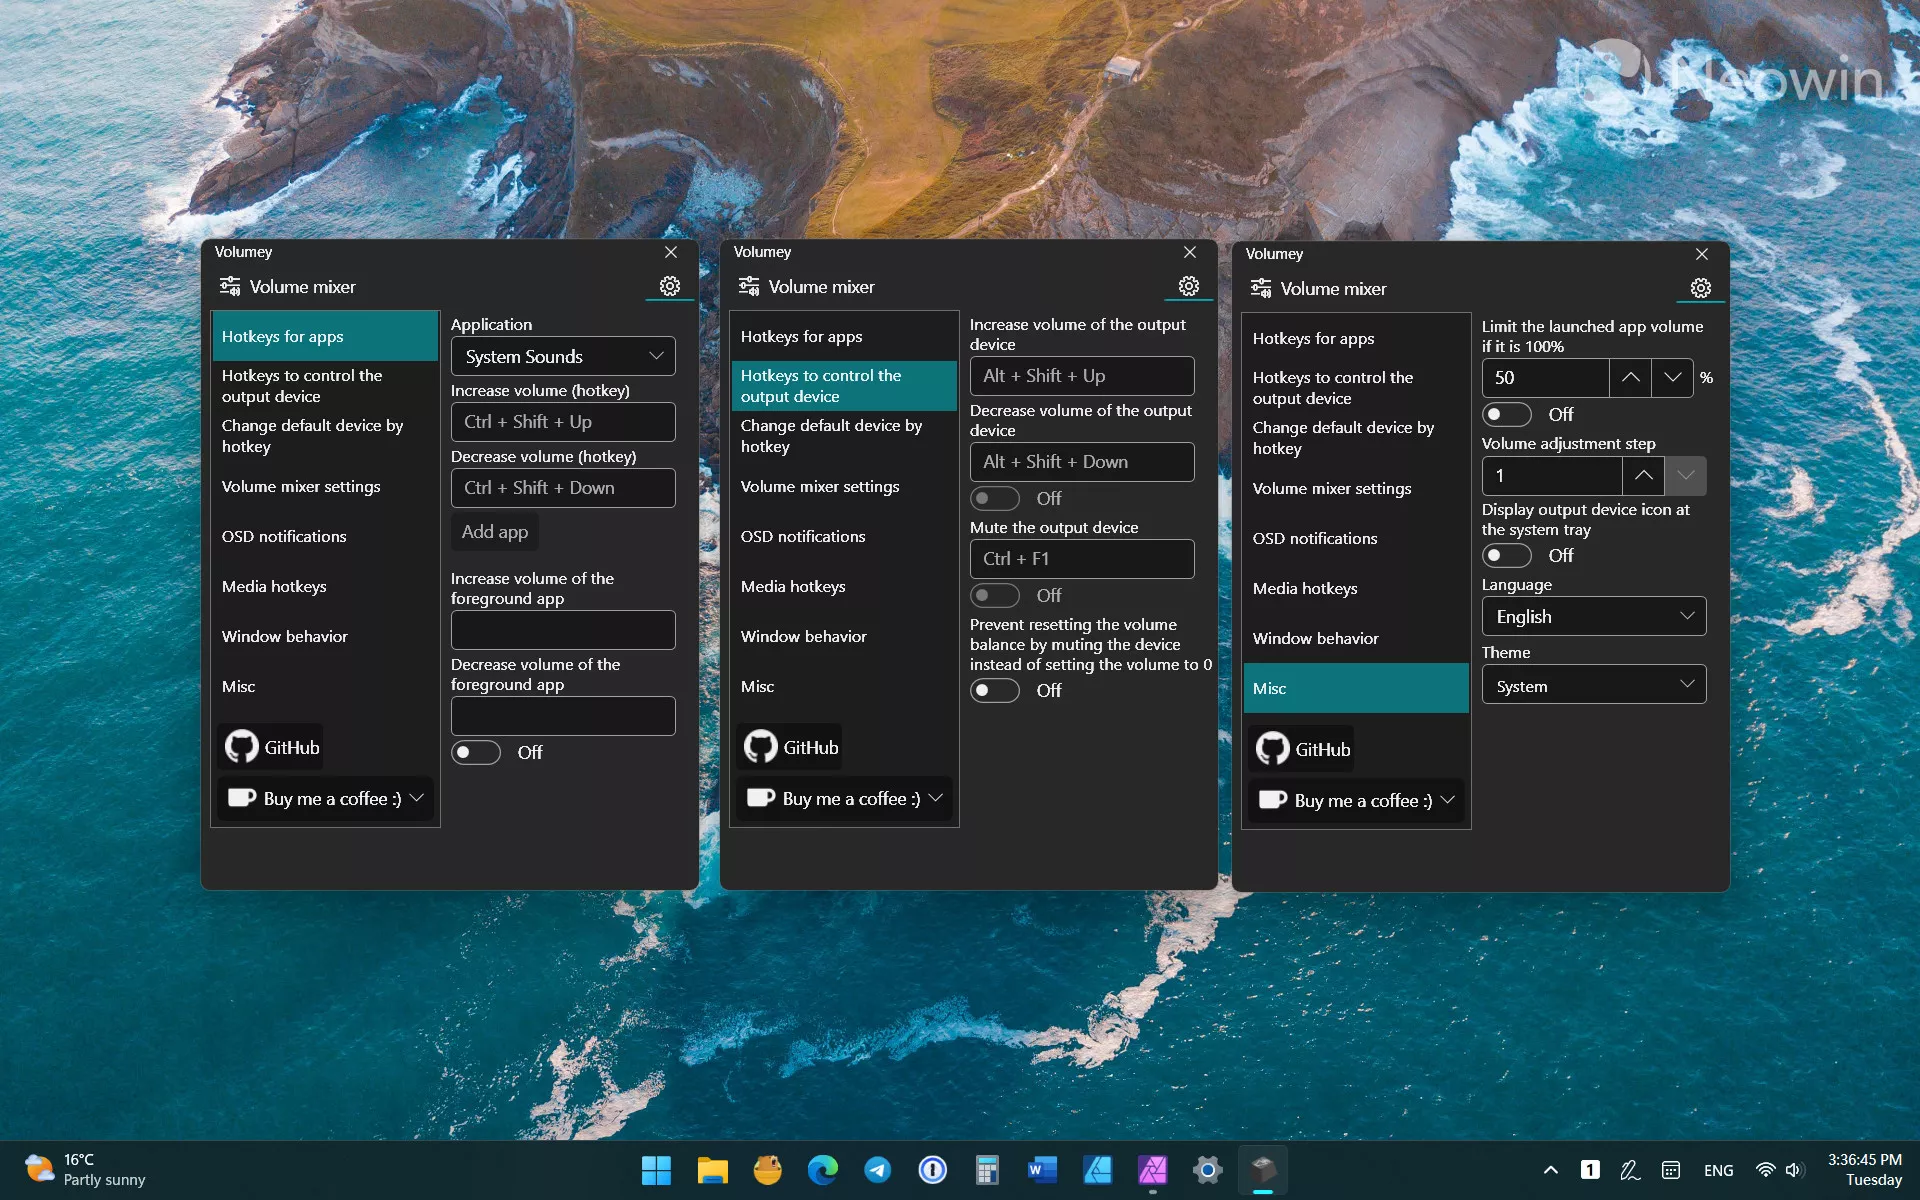Open volume speaker icon in system tray
The height and width of the screenshot is (1200, 1920).
point(1794,1170)
